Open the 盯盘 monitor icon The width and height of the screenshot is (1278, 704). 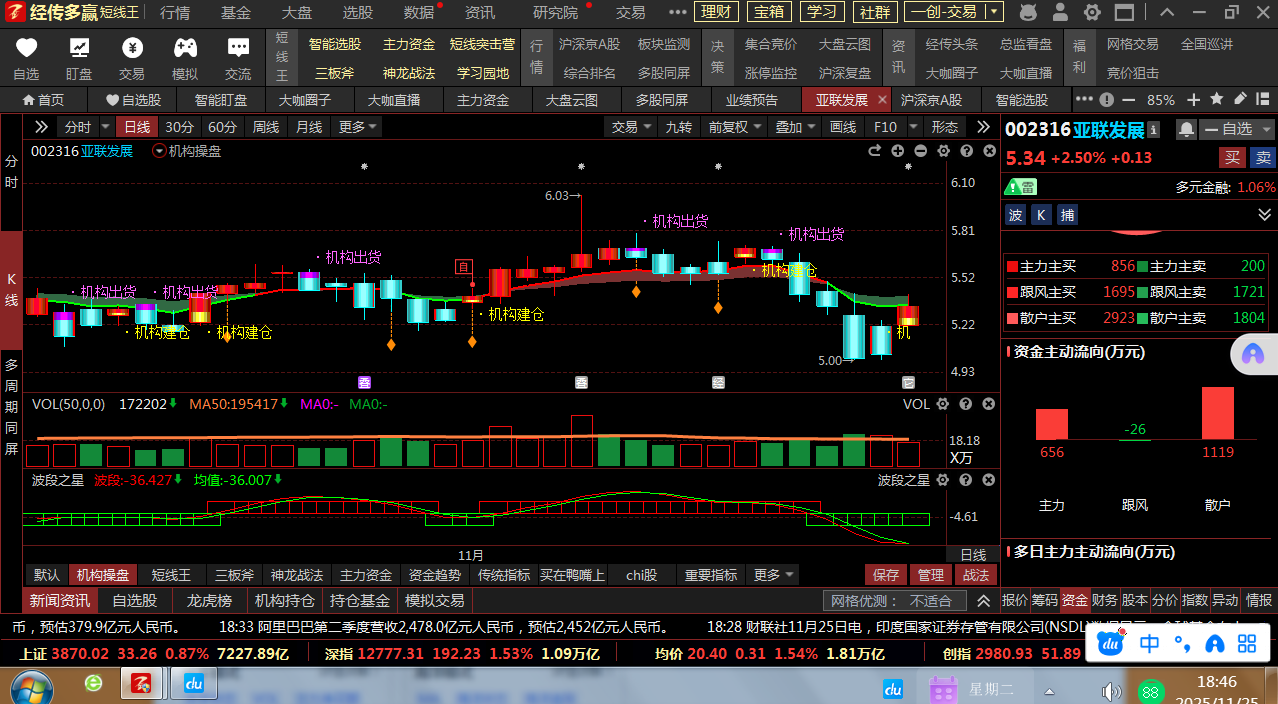[x=79, y=48]
